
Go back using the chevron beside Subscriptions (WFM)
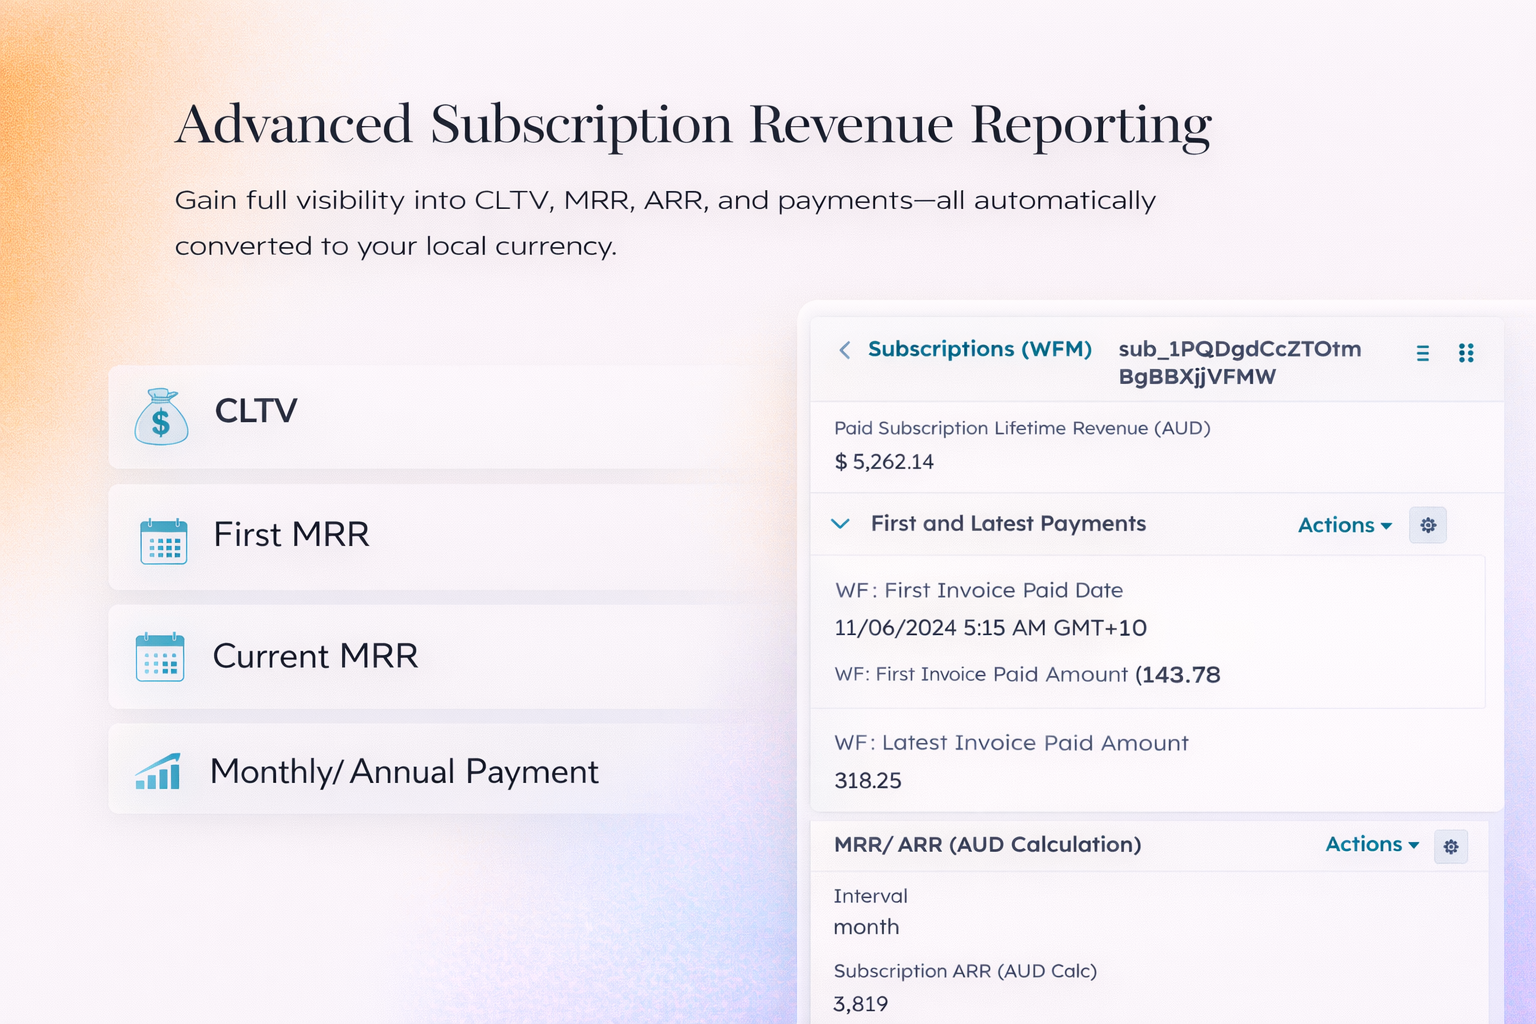click(845, 350)
